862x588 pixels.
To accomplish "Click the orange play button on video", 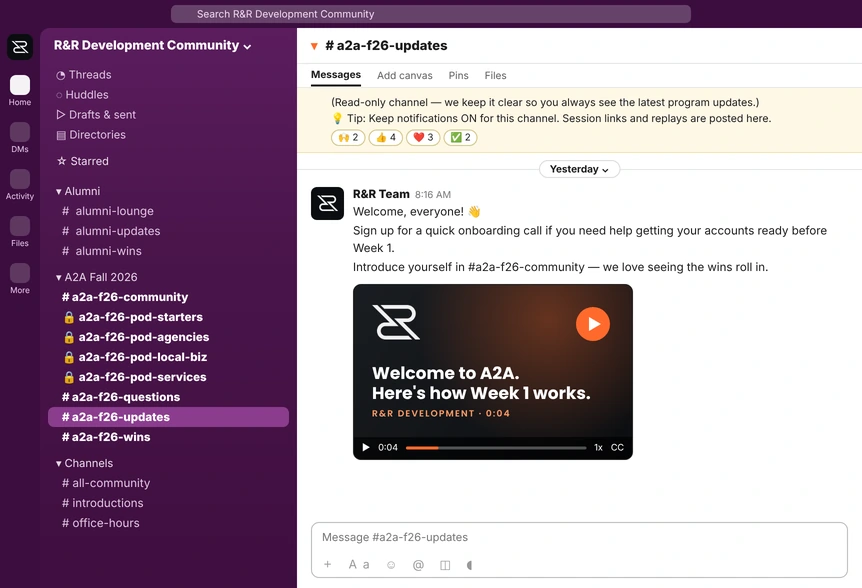I will pos(593,324).
